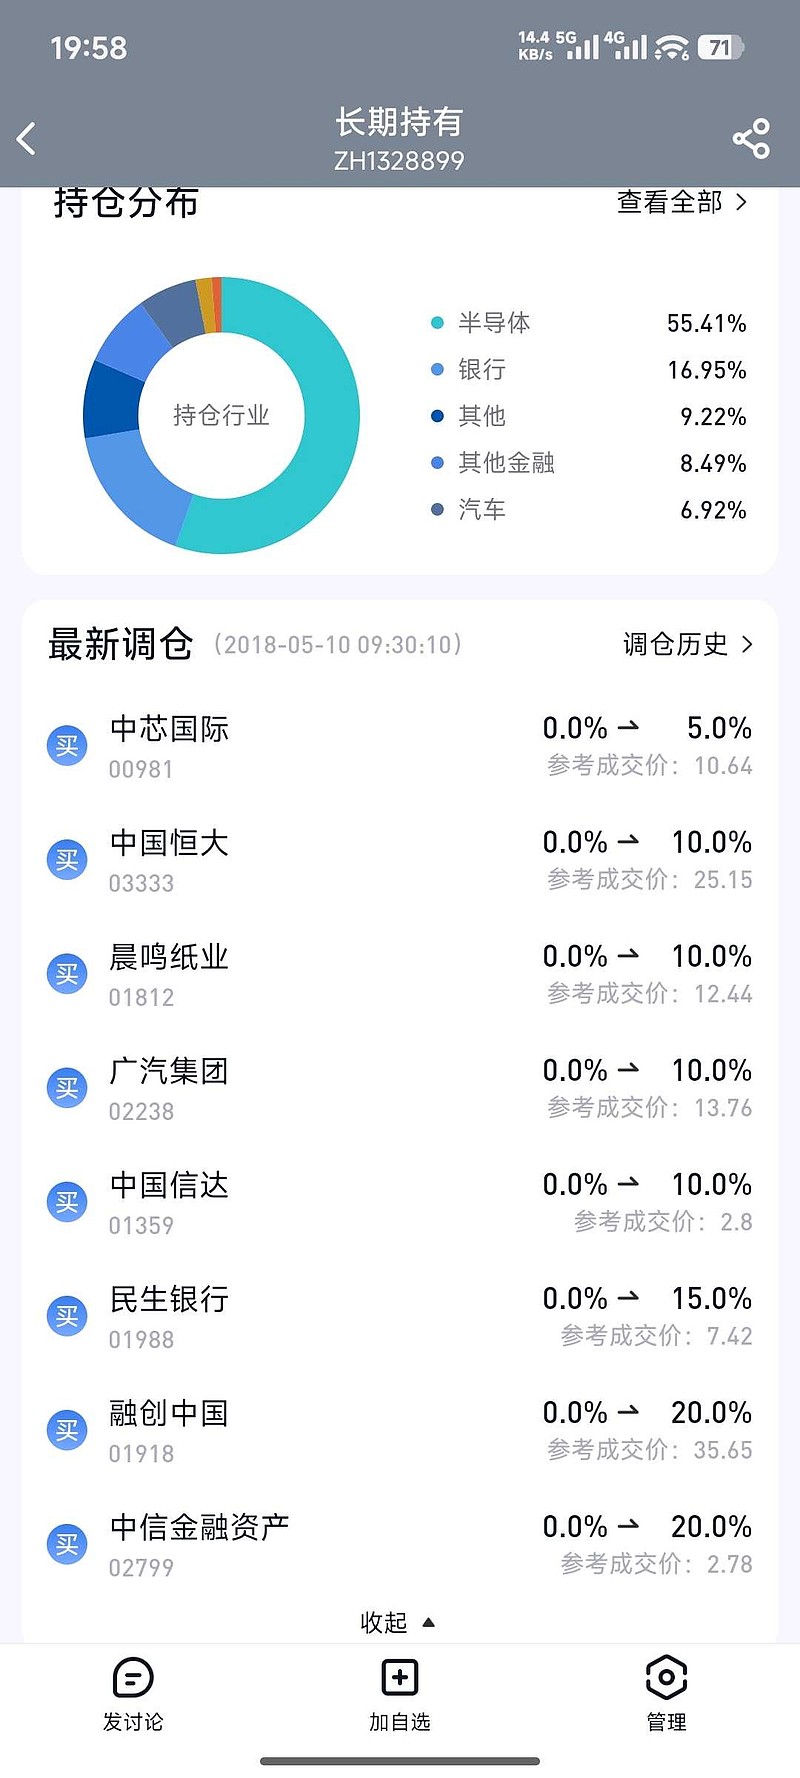The width and height of the screenshot is (800, 1778).
Task: Tap the back arrow icon
Action: [x=27, y=139]
